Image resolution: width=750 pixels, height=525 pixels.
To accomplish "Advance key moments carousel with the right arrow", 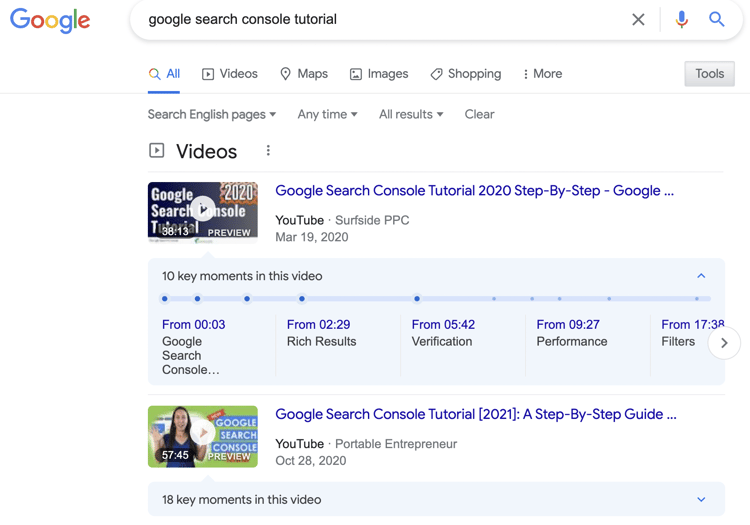I will pos(724,343).
